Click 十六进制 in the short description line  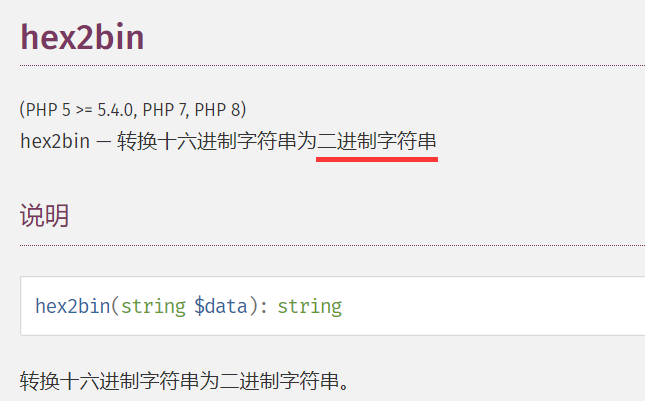point(197,141)
